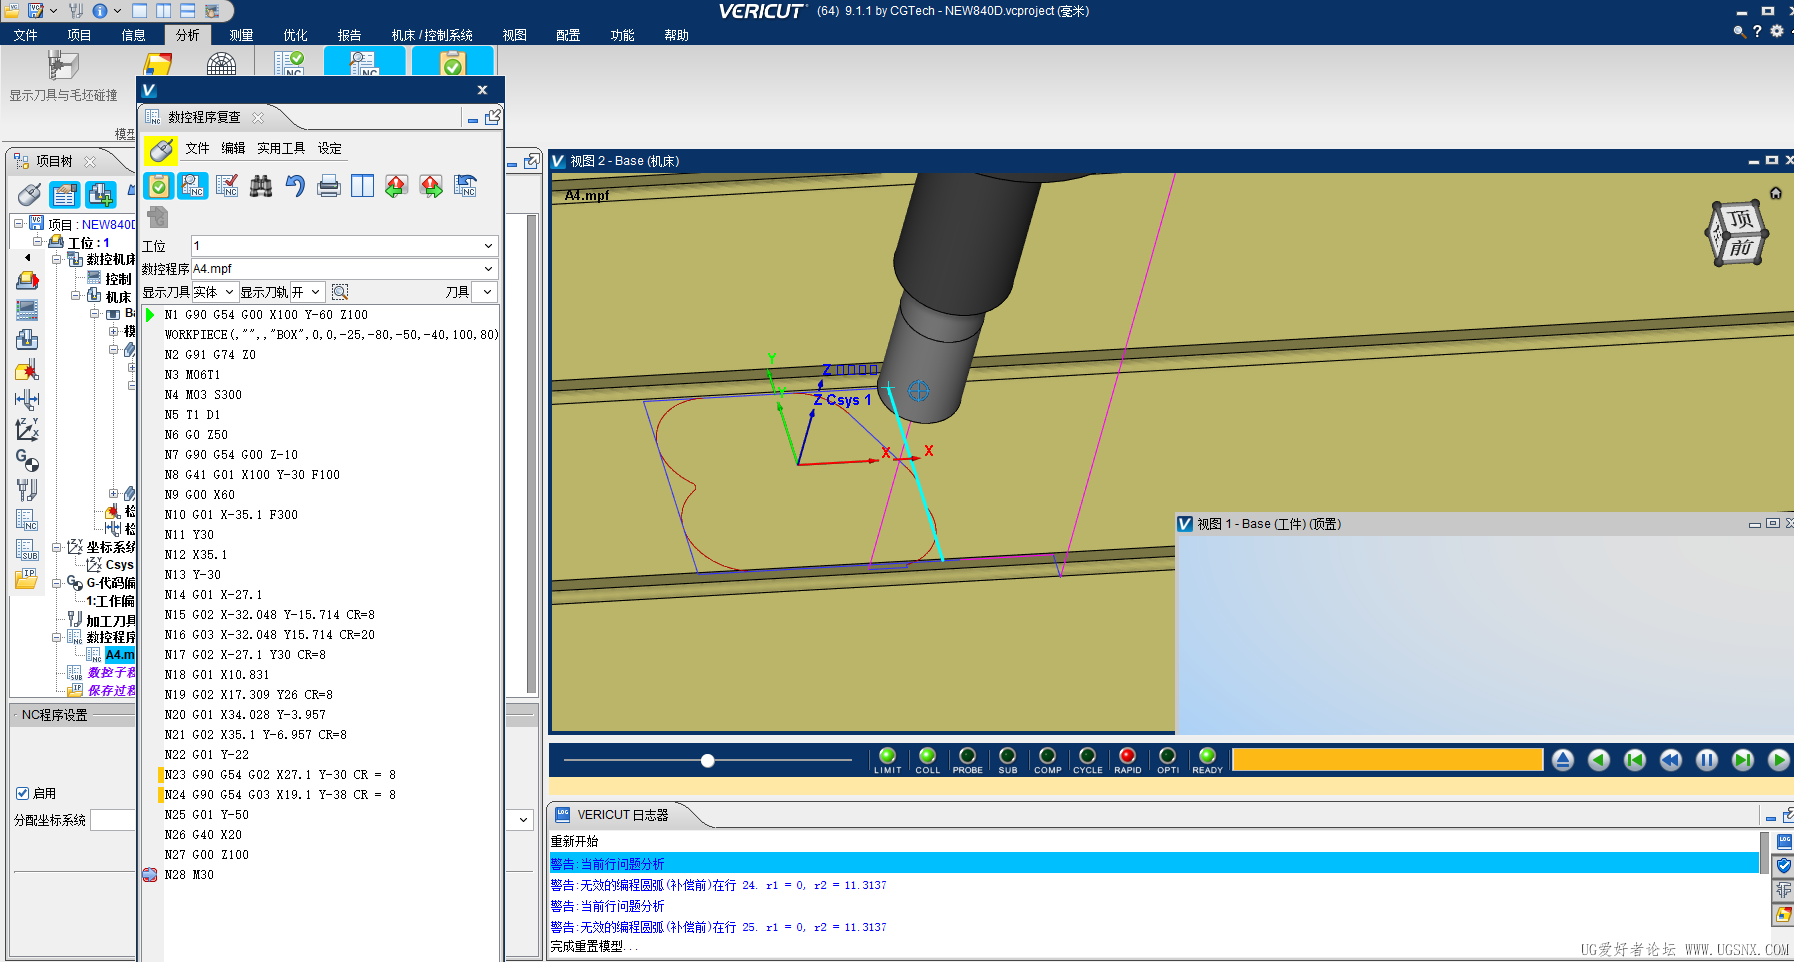This screenshot has height=962, width=1794.
Task: Click the view orientation cube in 视图 2
Action: point(1738,233)
